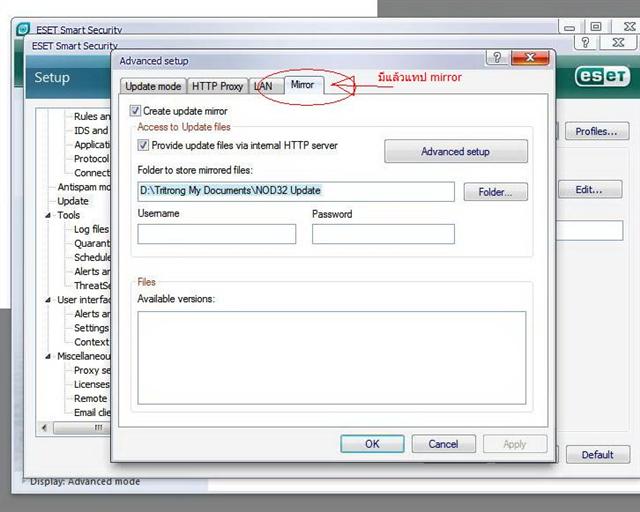Image resolution: width=640 pixels, height=512 pixels.
Task: Confirm with the OK button
Action: click(x=372, y=444)
